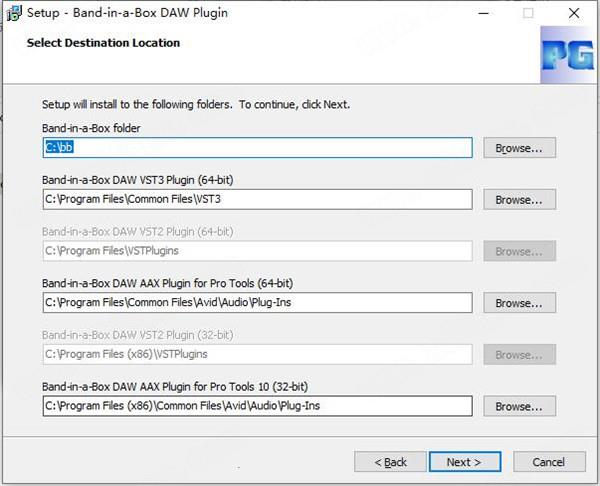600x486 pixels.
Task: Browse for Pro Tools 10 32-bit folder
Action: tap(519, 406)
